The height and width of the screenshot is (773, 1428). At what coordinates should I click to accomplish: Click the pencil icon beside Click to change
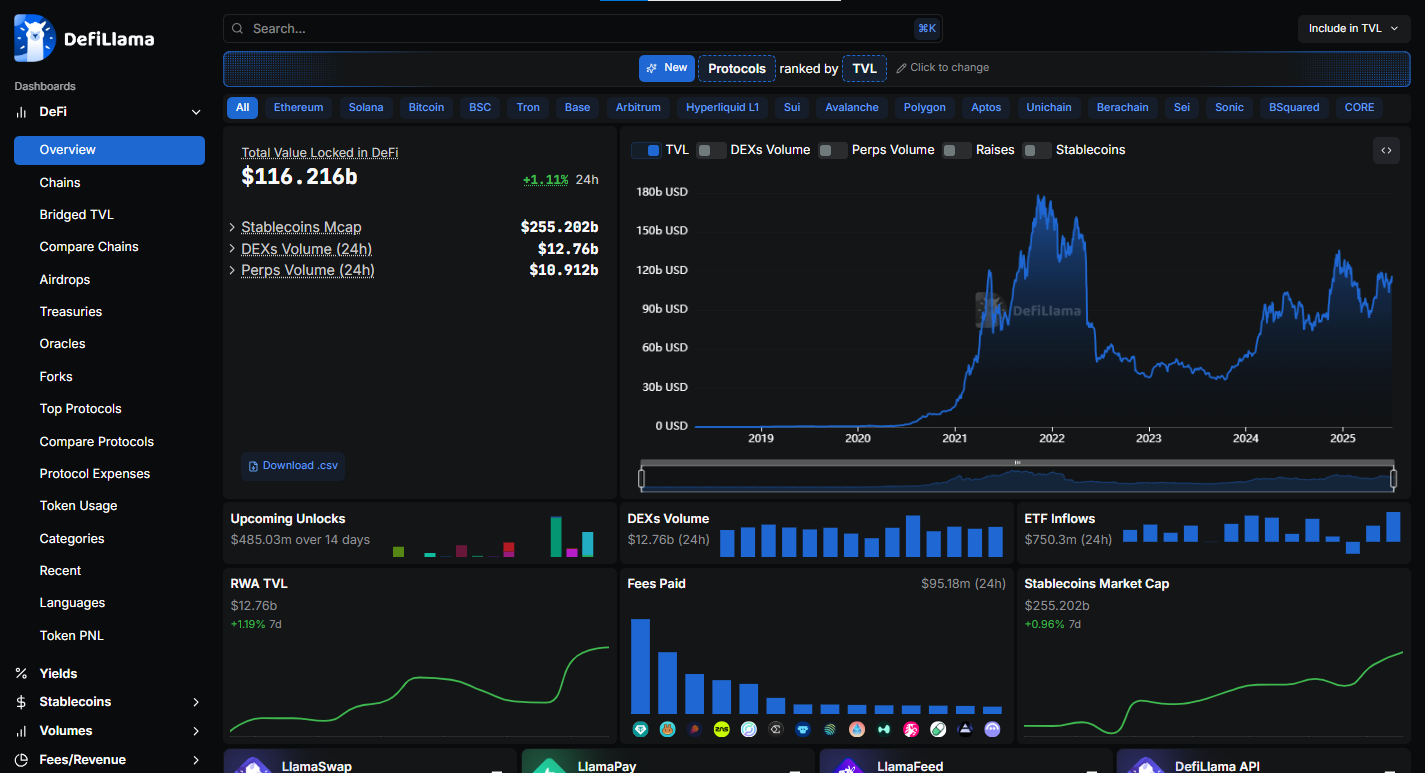(901, 68)
